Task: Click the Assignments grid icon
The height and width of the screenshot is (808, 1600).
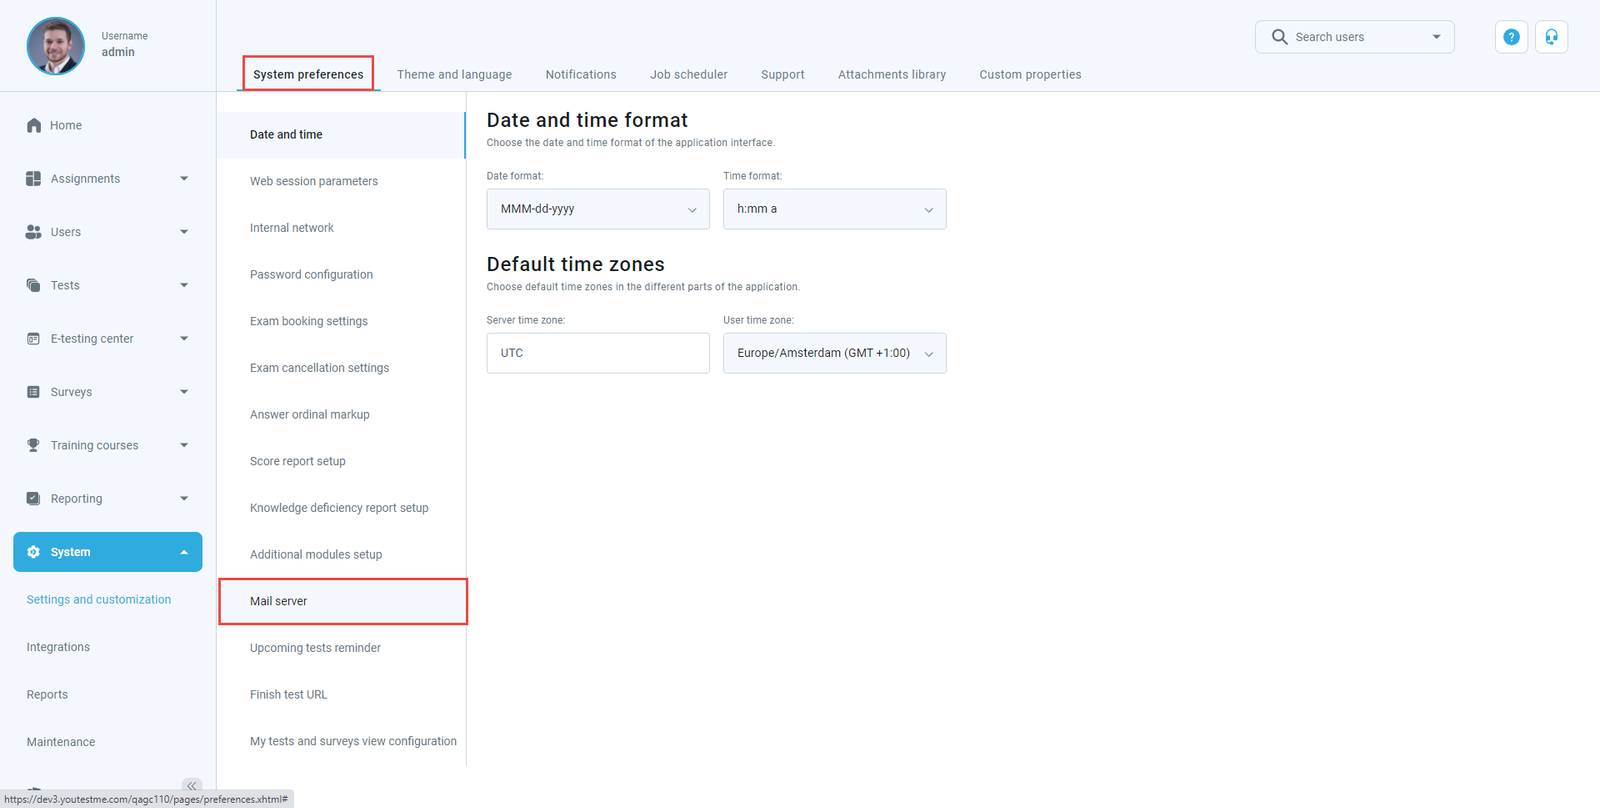Action: click(34, 179)
